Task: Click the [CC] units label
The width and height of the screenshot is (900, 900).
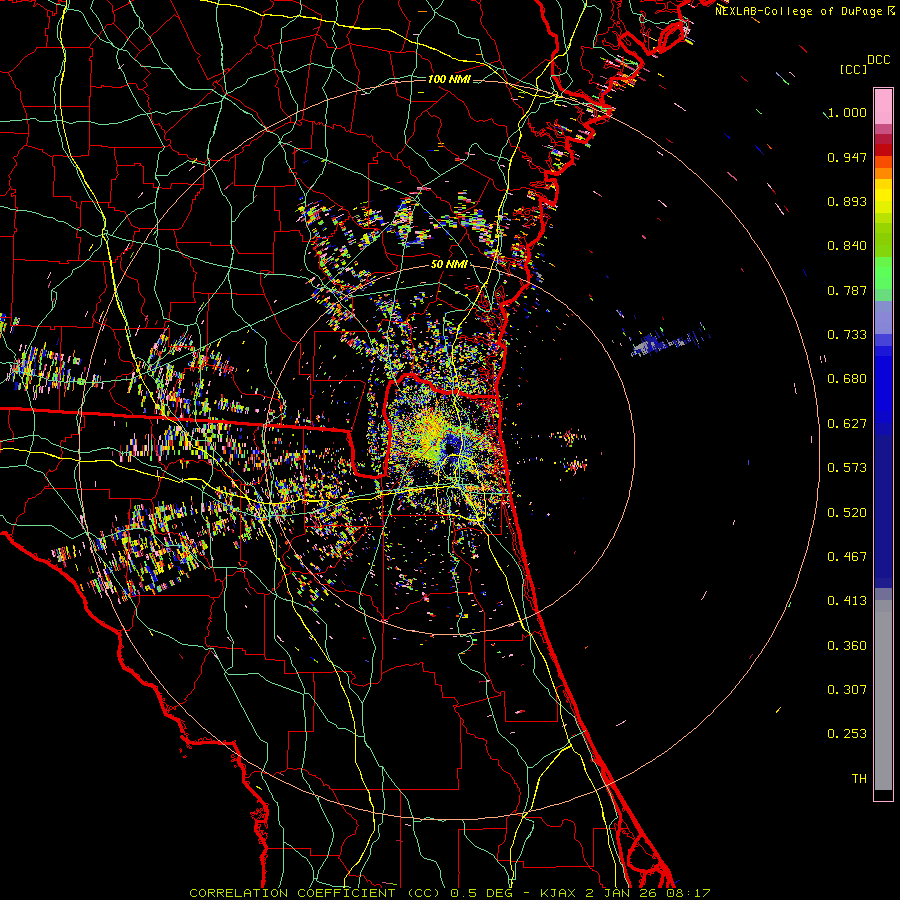Action: 854,69
